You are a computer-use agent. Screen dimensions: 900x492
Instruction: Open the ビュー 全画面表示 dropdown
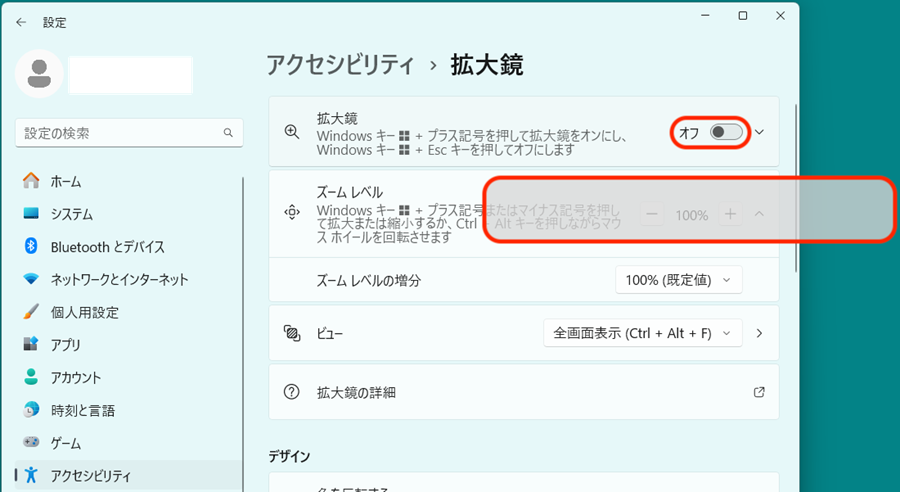click(x=642, y=333)
